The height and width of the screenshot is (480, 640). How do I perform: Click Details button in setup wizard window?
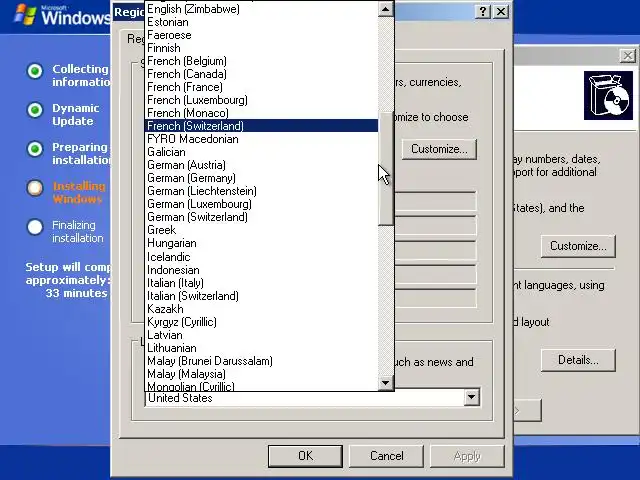point(578,360)
